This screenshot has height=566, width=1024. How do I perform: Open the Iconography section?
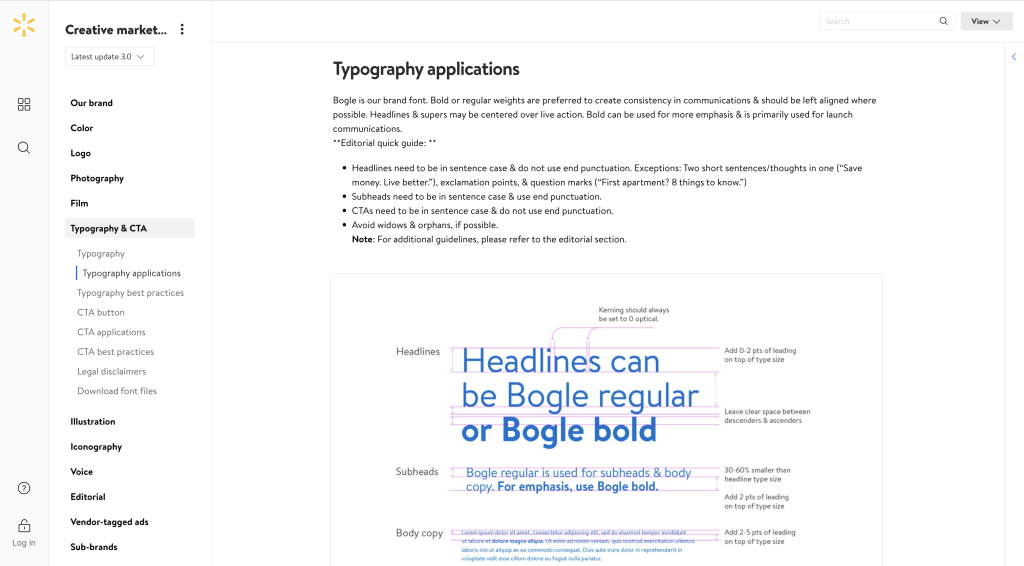coord(96,447)
